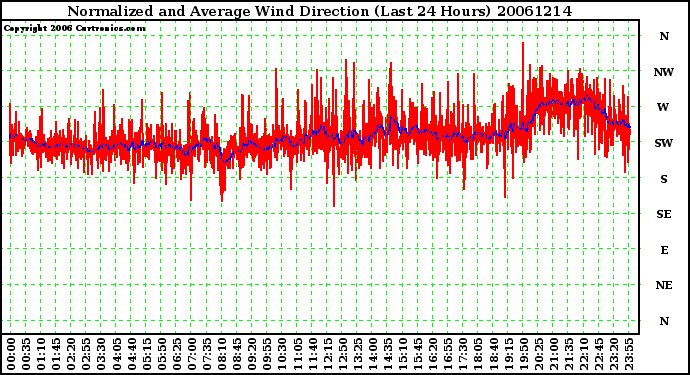
Task: Click the '02:20' time axis label
Action: coord(71,354)
